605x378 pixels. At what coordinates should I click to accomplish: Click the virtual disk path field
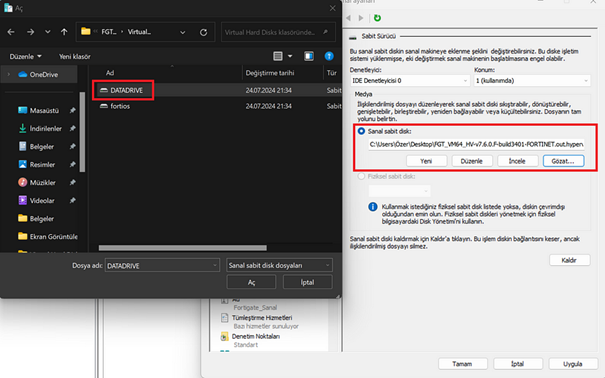coord(476,144)
